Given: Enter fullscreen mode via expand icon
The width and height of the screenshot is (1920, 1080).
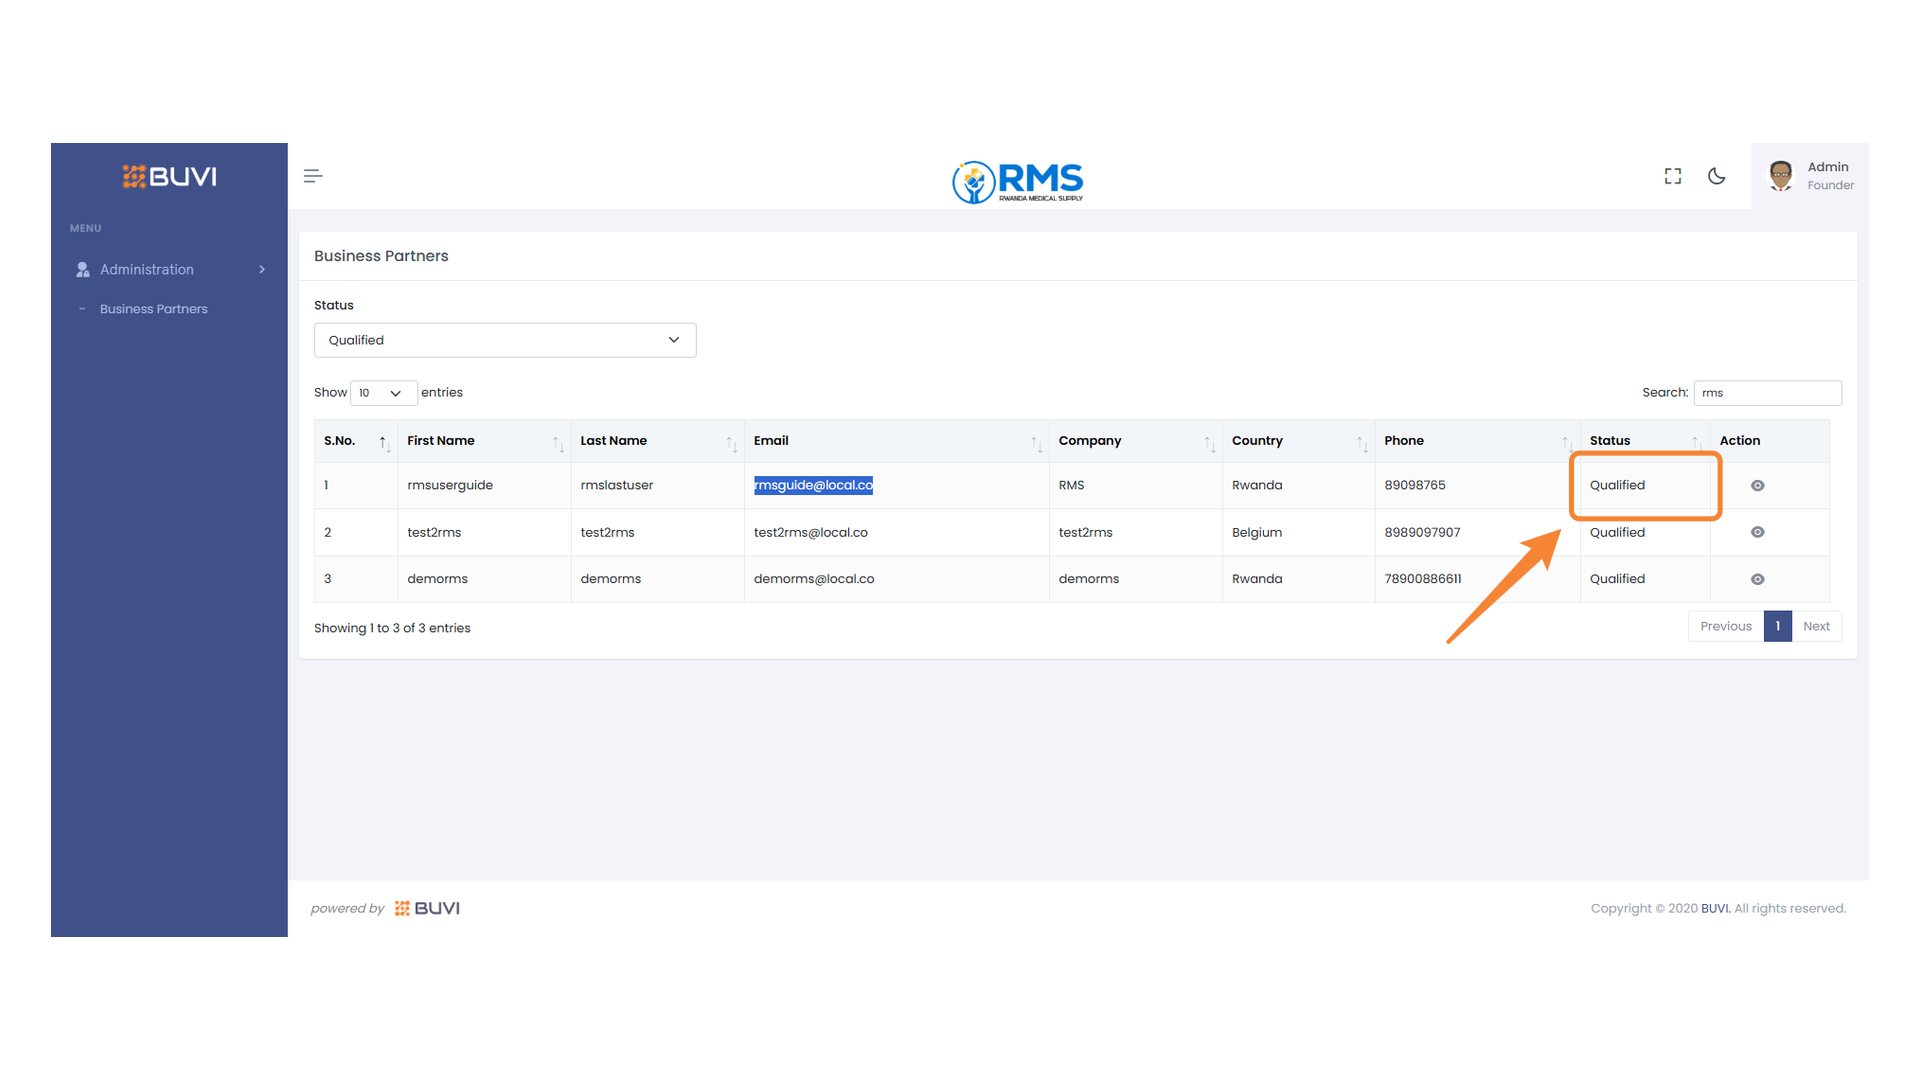Looking at the screenshot, I should click(x=1672, y=176).
